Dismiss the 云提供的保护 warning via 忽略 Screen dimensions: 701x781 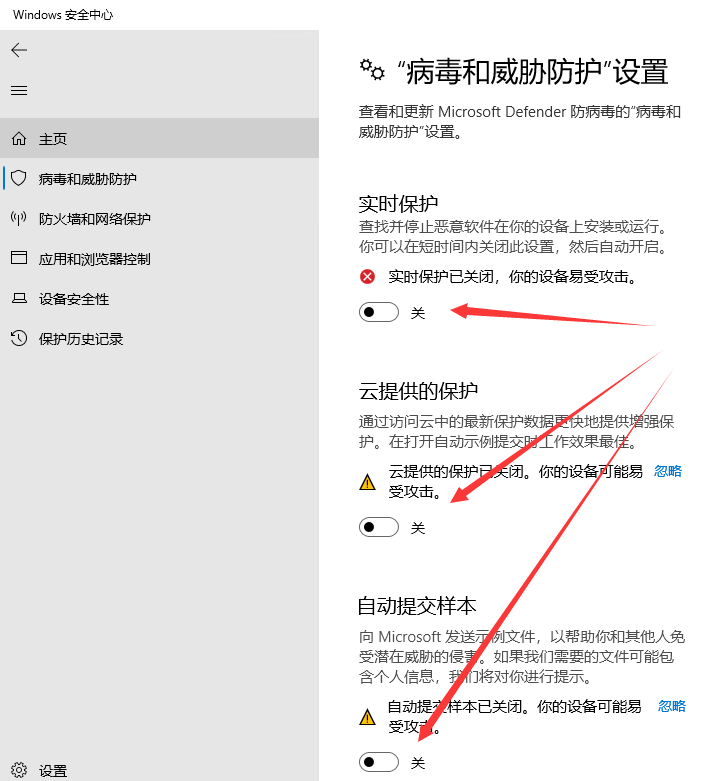point(668,471)
